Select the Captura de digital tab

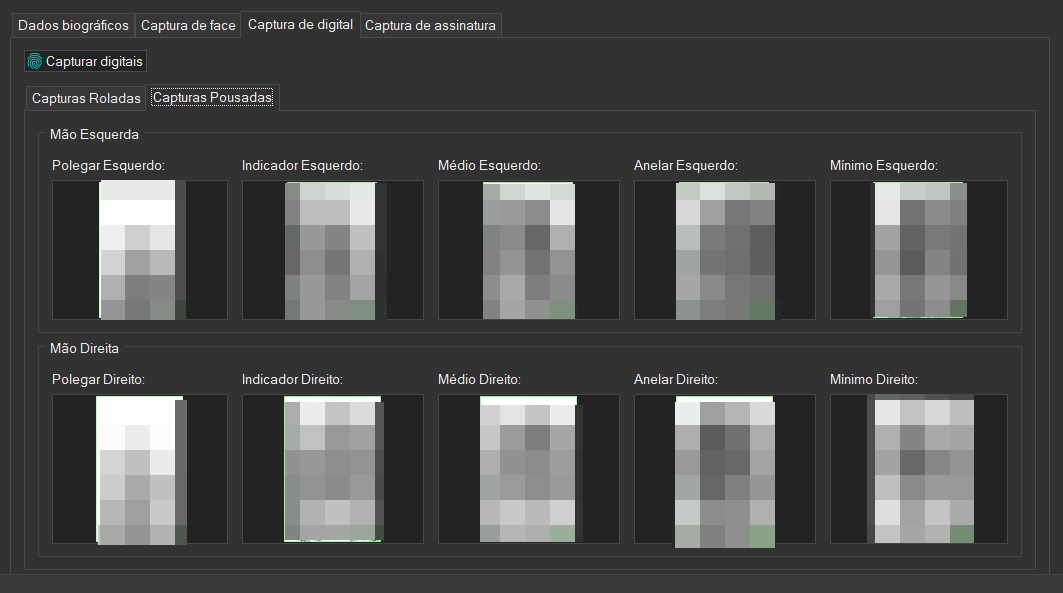300,25
